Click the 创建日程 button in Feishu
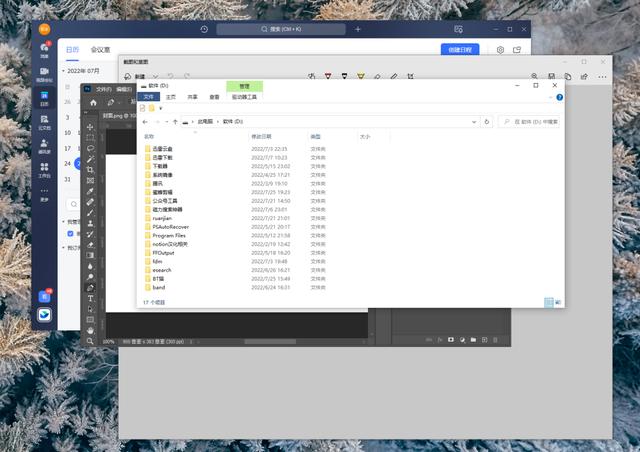Image resolution: width=640 pixels, height=452 pixels. tap(460, 50)
